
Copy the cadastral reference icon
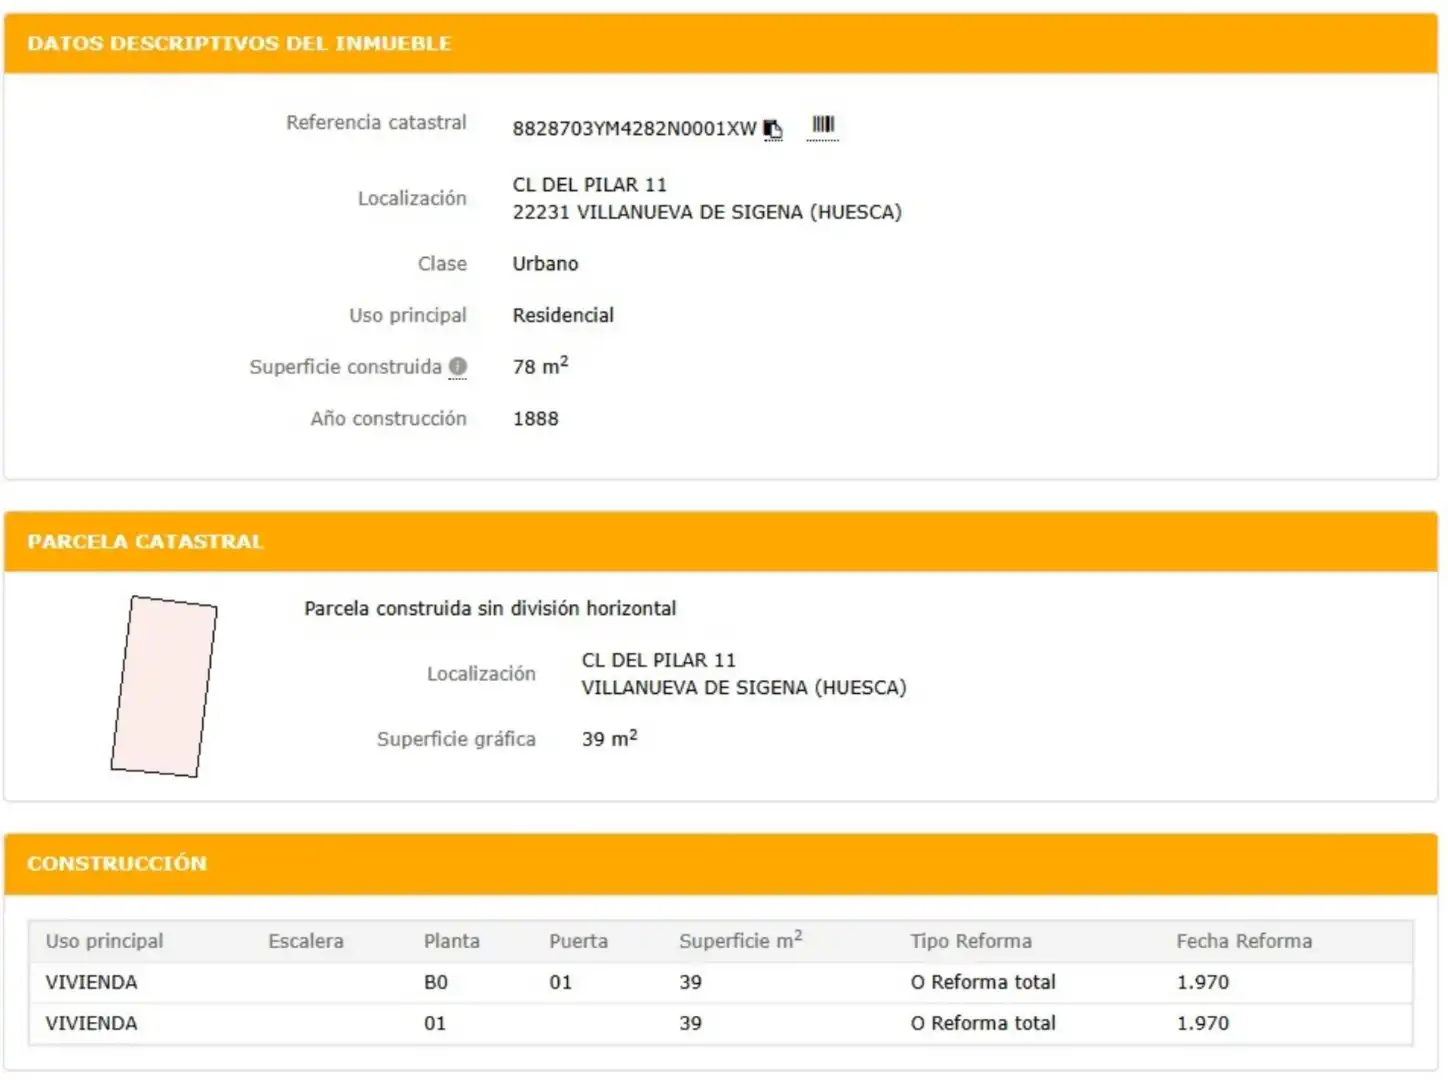[x=773, y=129]
